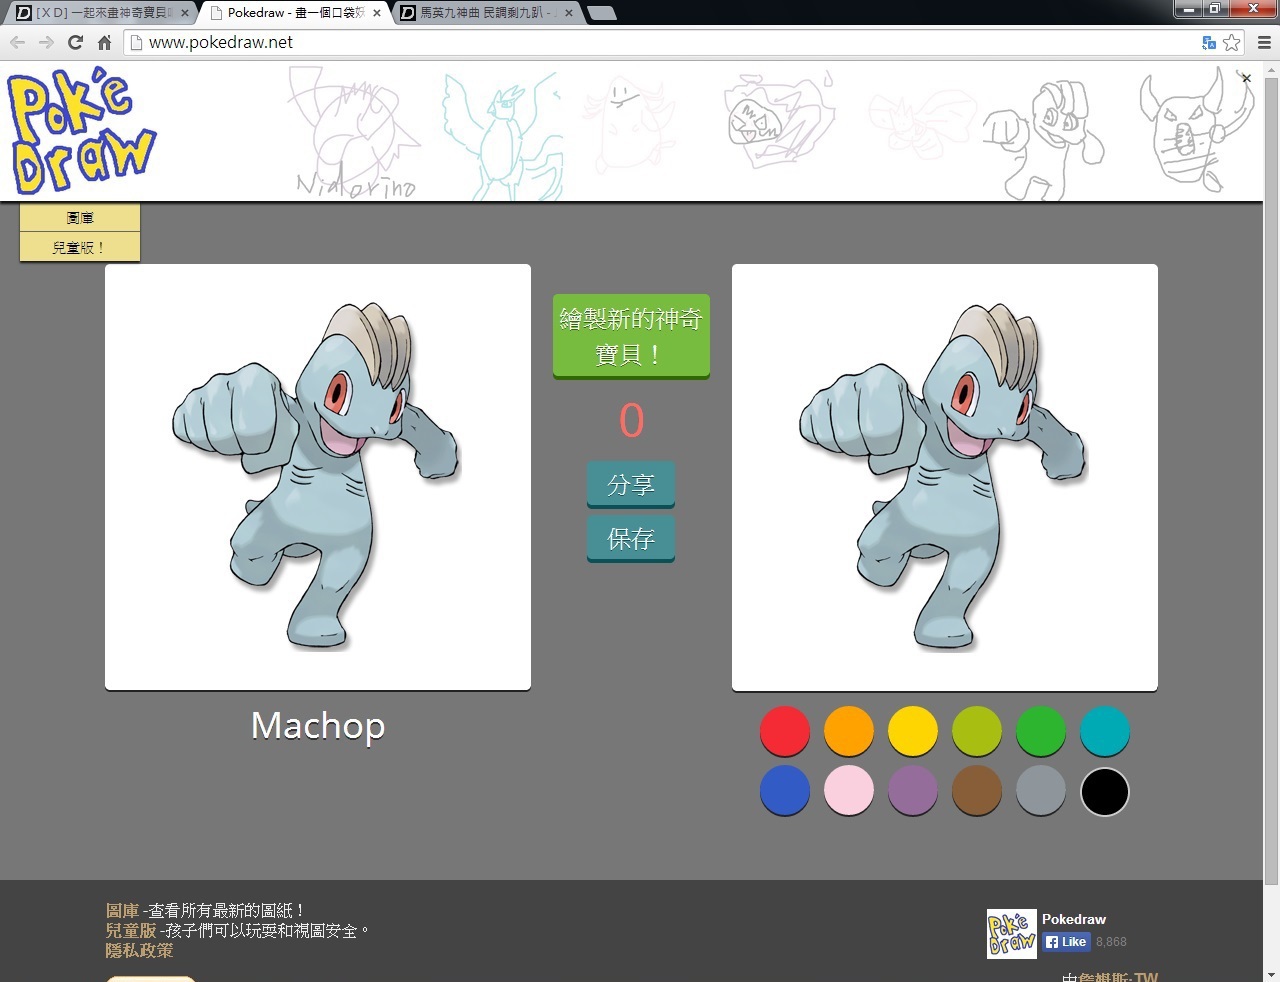Click the Pokedraw logo
1280x982 pixels.
[x=82, y=131]
